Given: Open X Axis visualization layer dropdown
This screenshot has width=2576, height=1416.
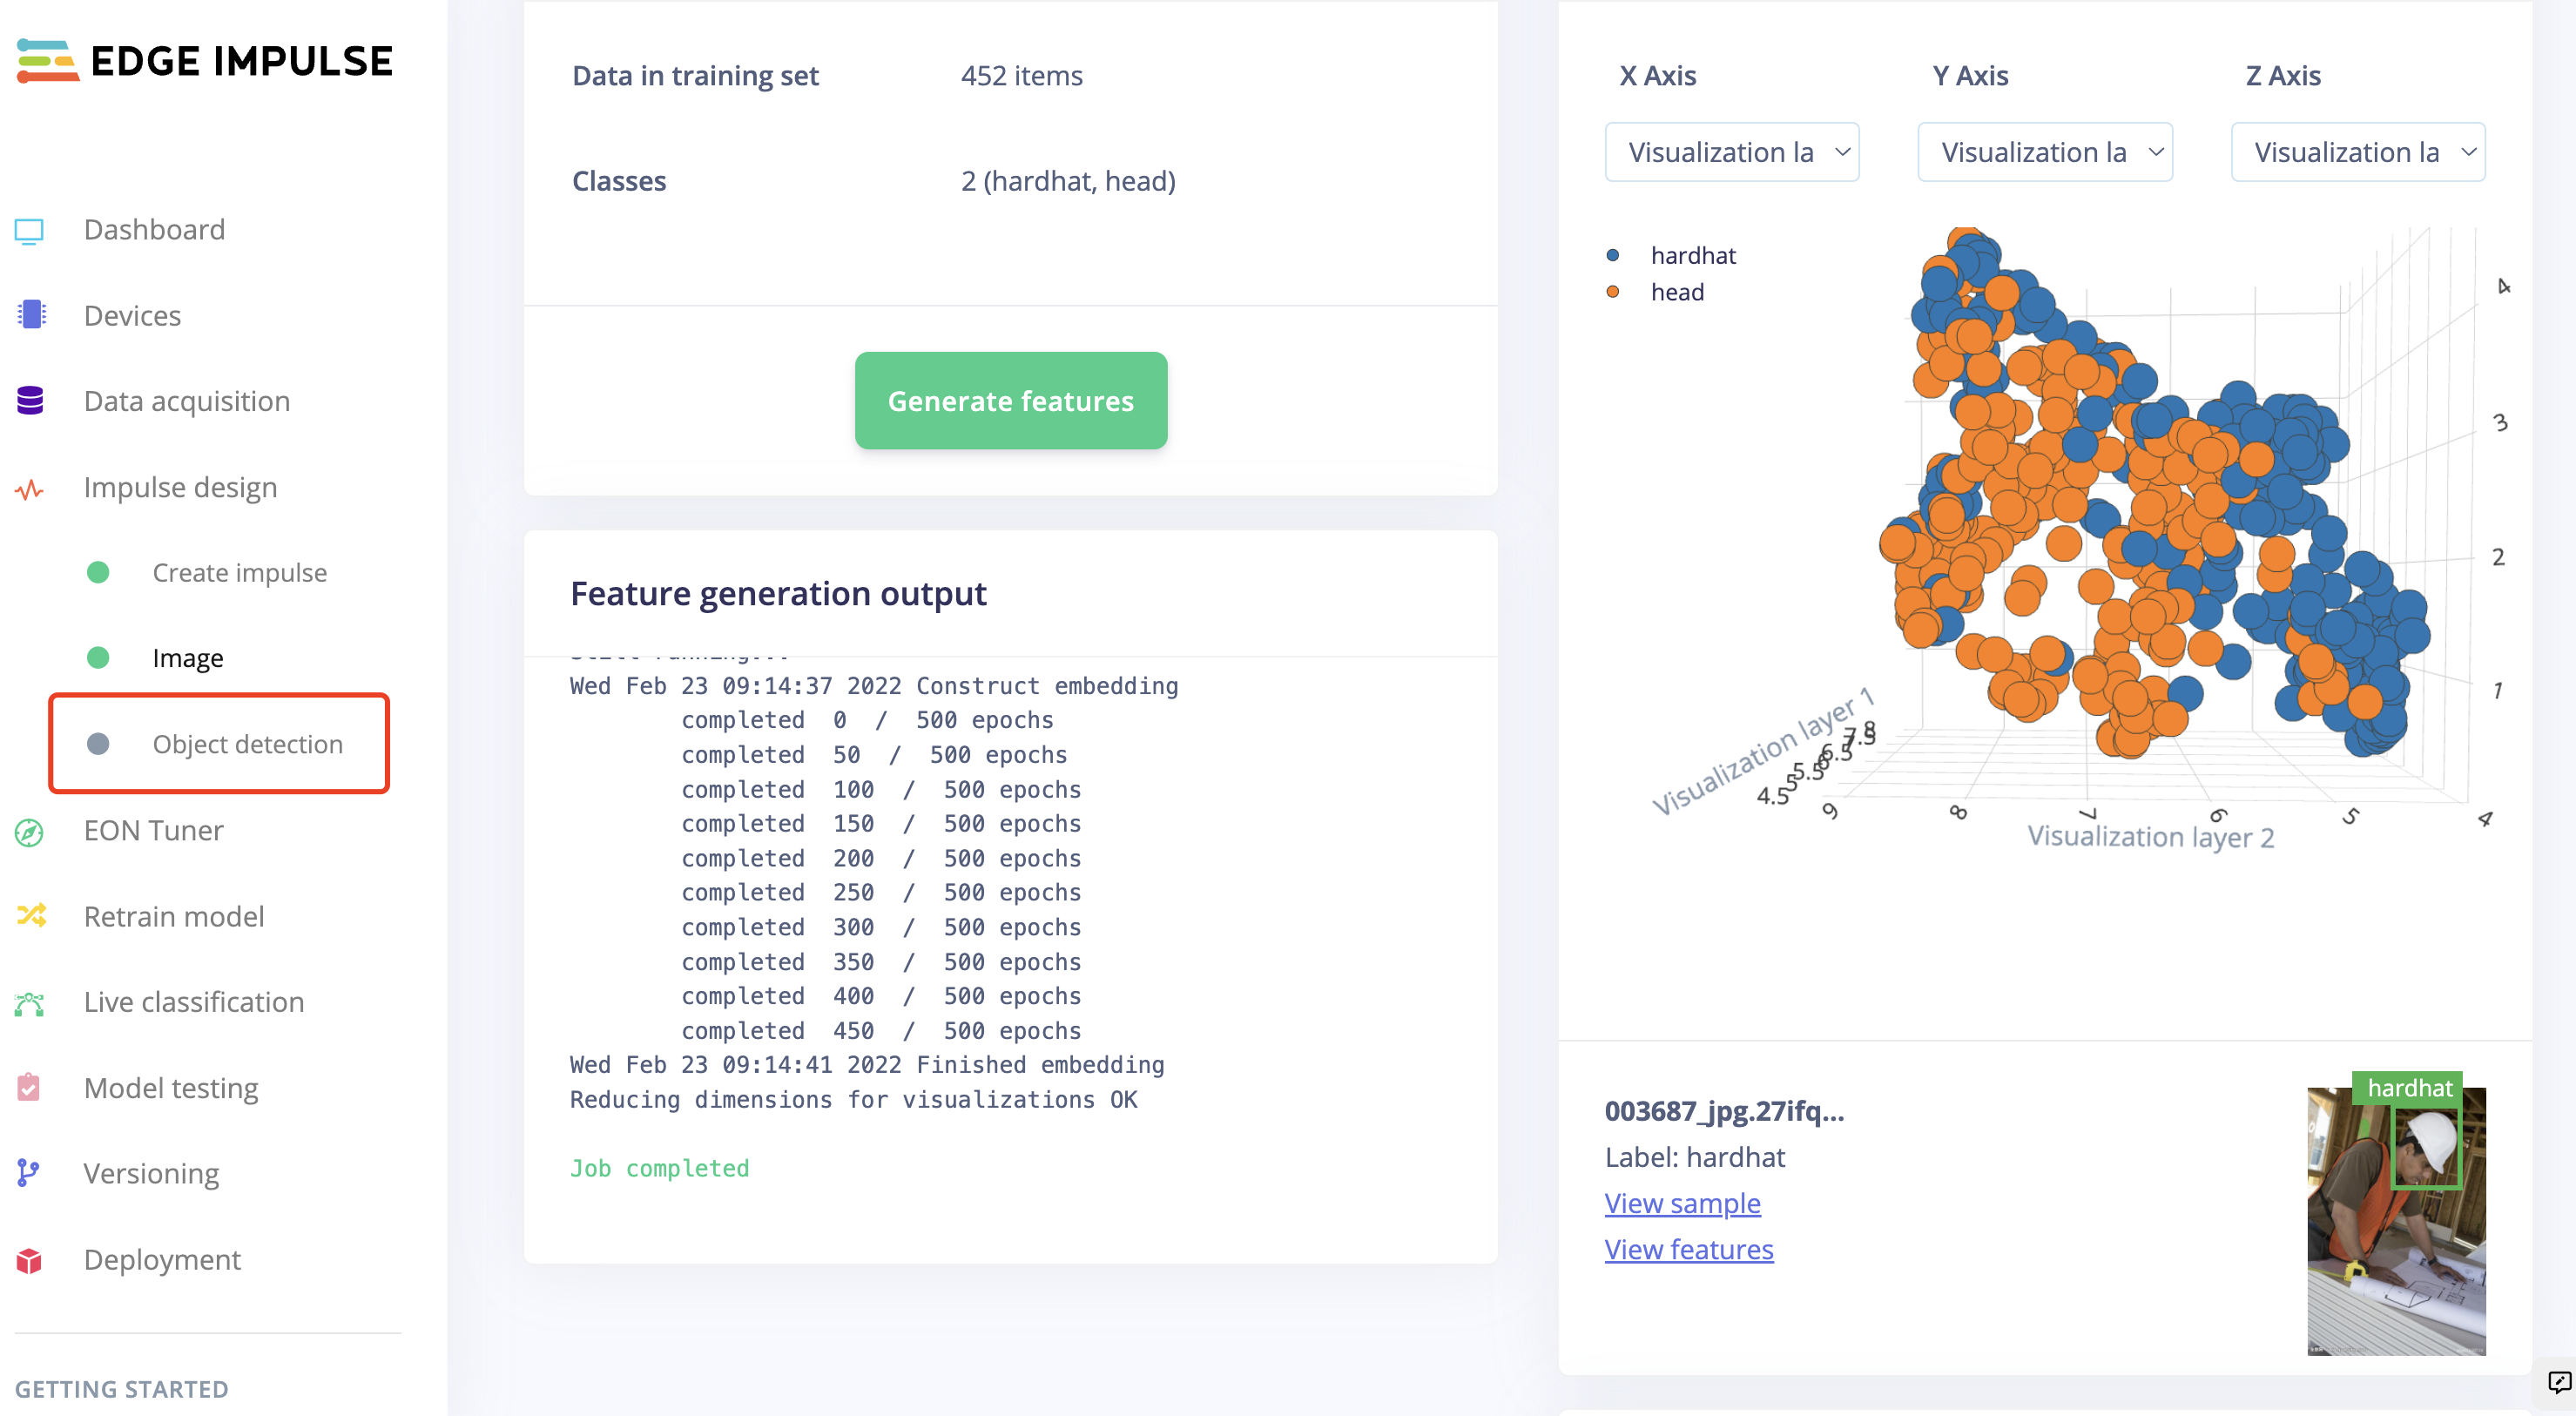Looking at the screenshot, I should [x=1731, y=152].
